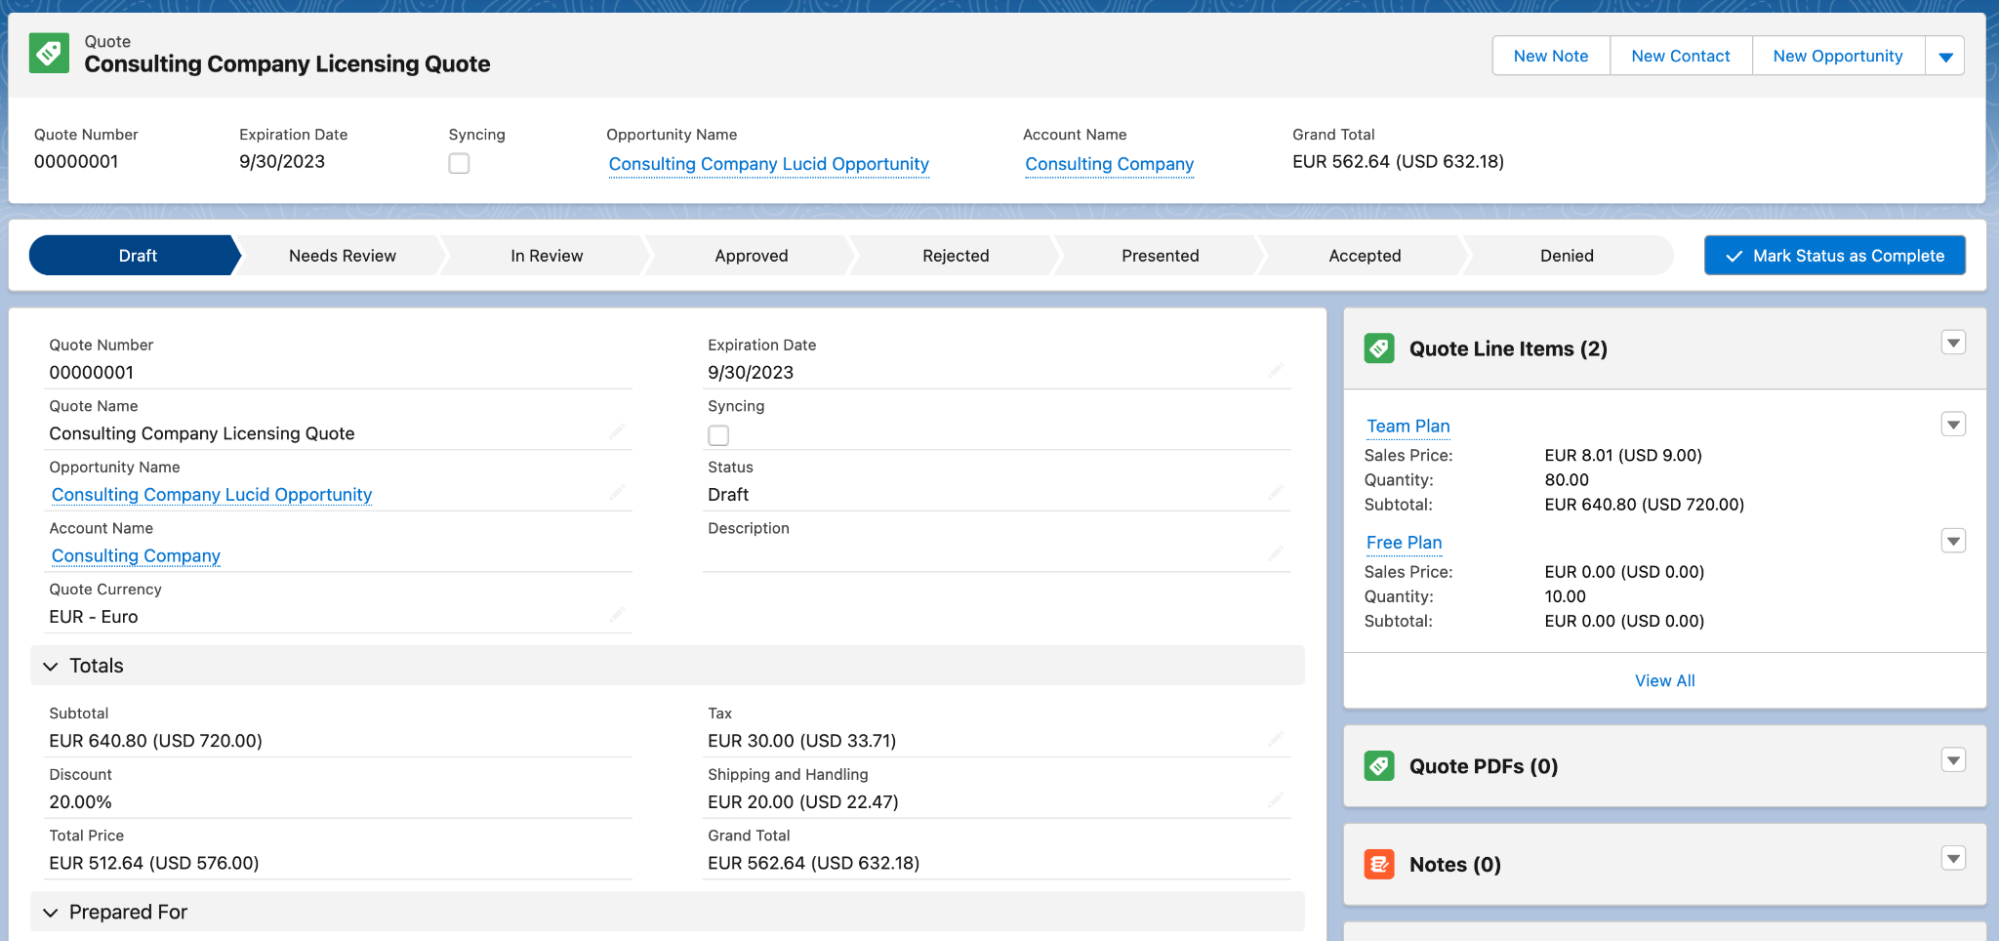Click the orange Notes panel icon

tap(1379, 864)
